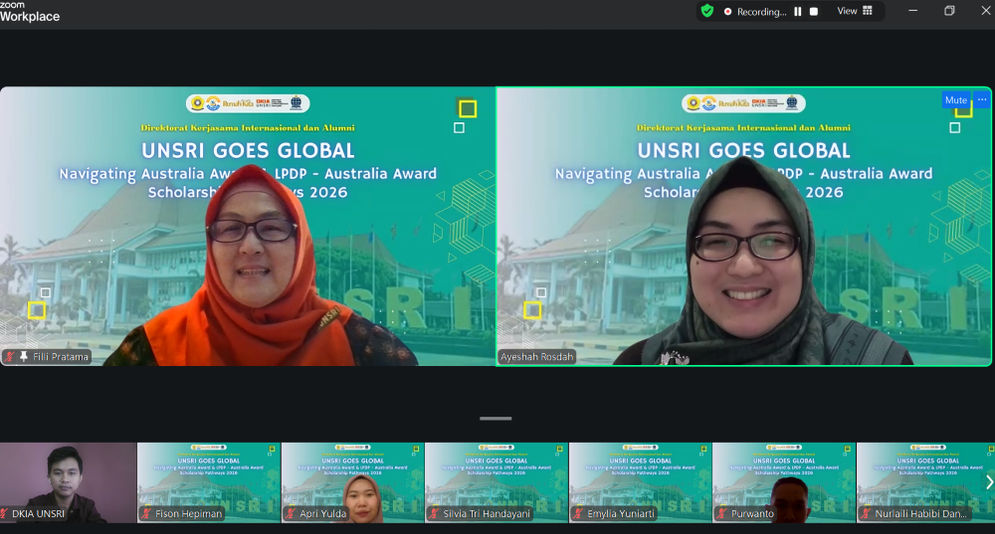Mute Ayeshah Rosdah's microphone
The image size is (995, 534).
(956, 100)
